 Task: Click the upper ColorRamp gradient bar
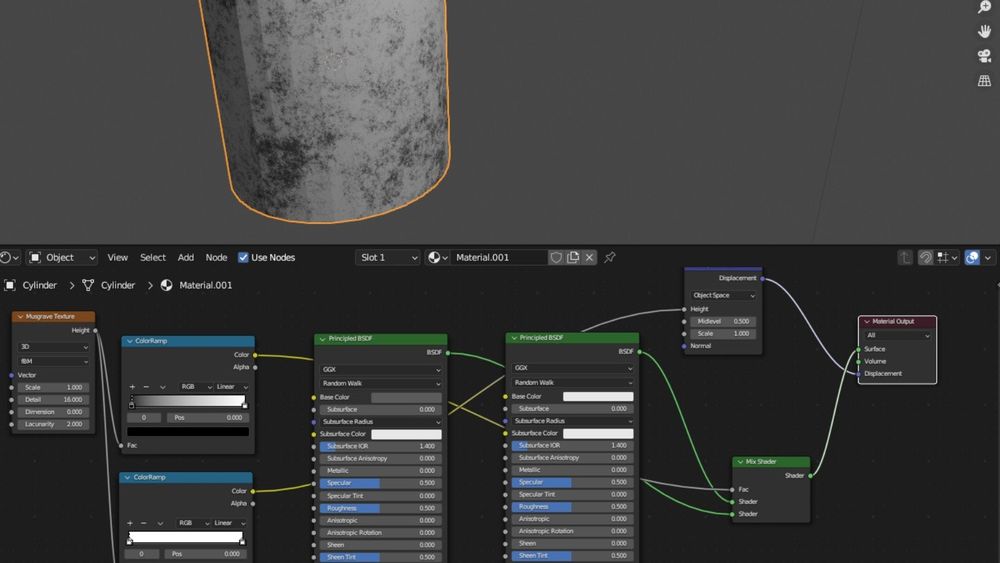[x=188, y=401]
